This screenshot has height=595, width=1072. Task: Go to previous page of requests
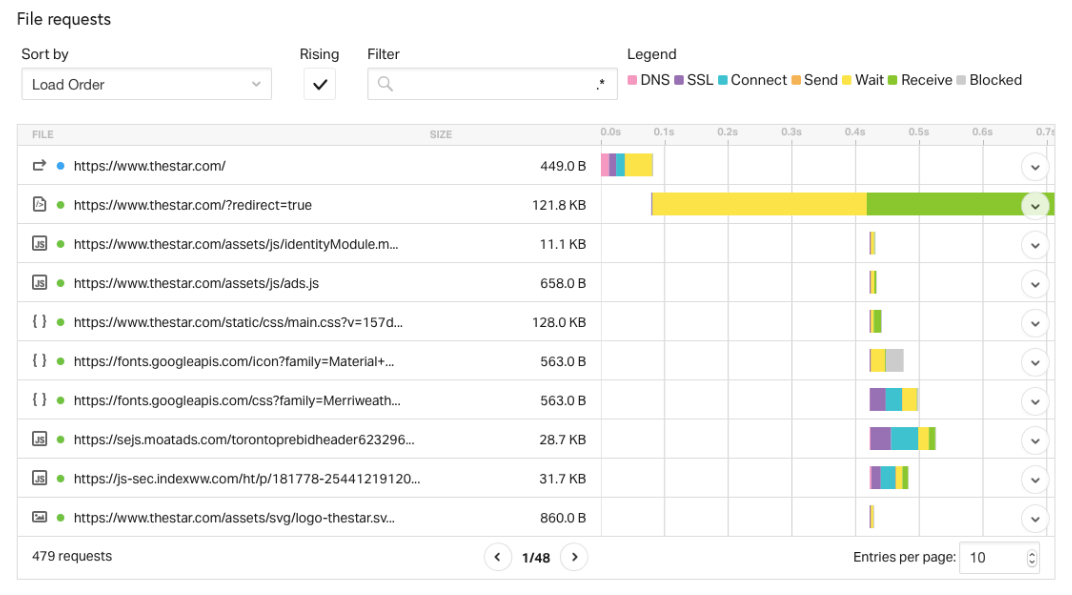click(498, 557)
